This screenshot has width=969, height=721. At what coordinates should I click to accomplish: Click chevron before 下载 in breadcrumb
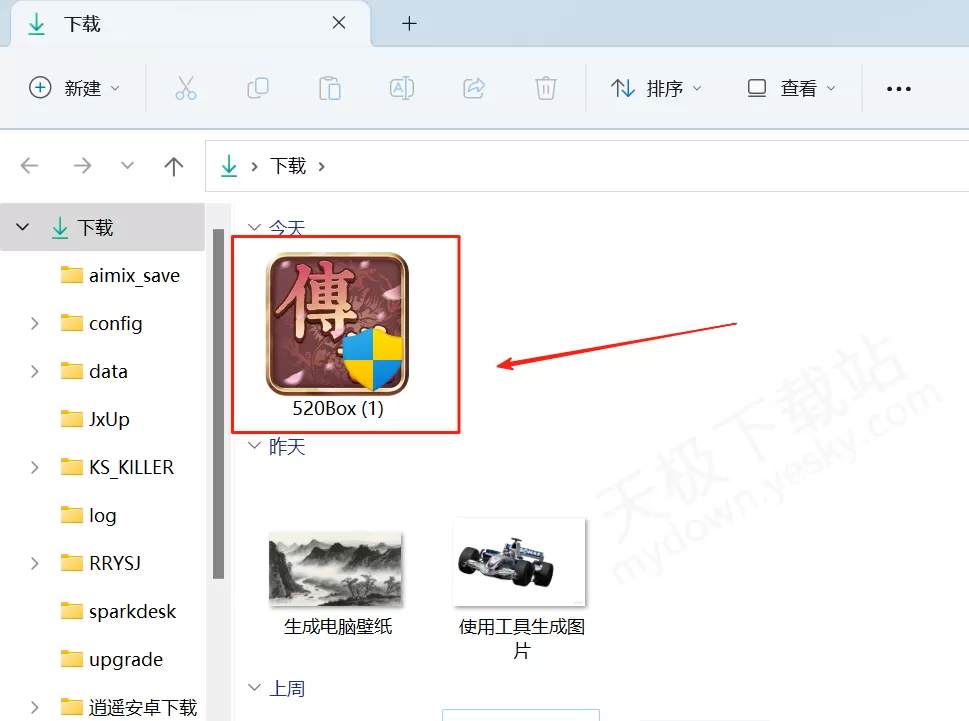point(254,166)
